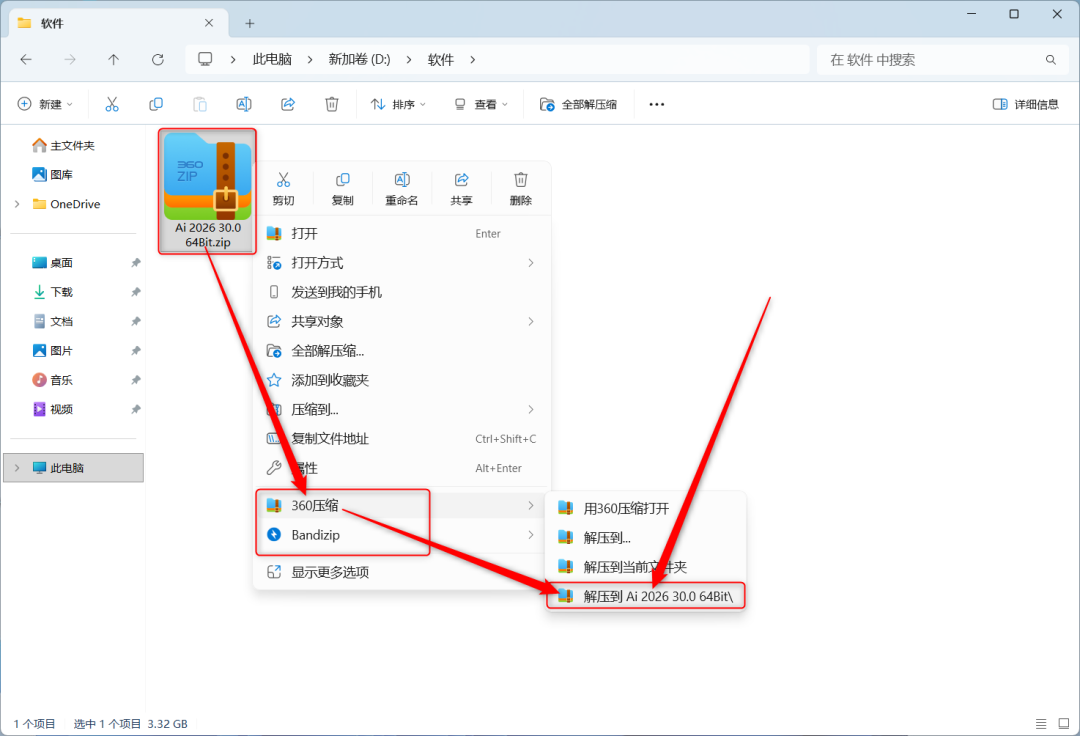
Task: Click the Copy icon in the toolbar
Action: click(156, 104)
